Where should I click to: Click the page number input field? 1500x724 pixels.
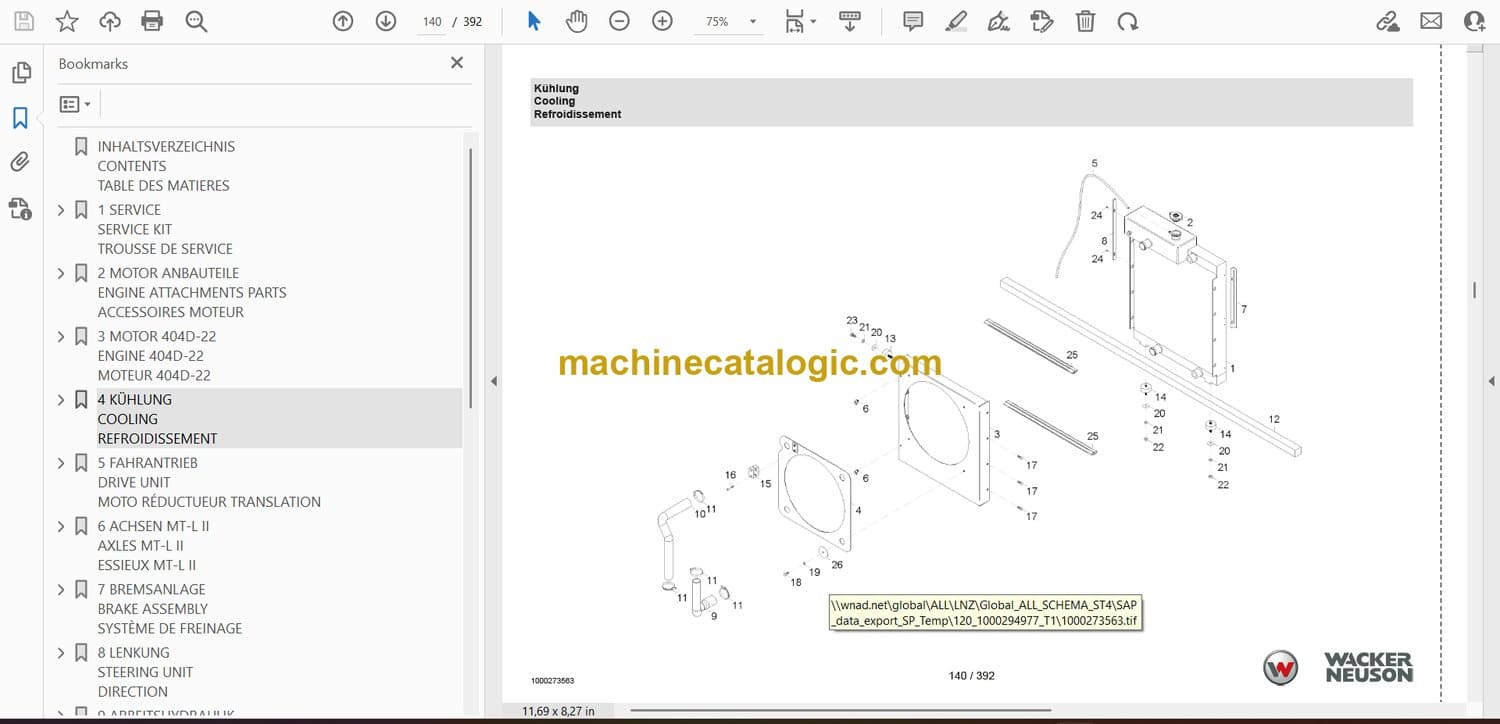(x=432, y=21)
